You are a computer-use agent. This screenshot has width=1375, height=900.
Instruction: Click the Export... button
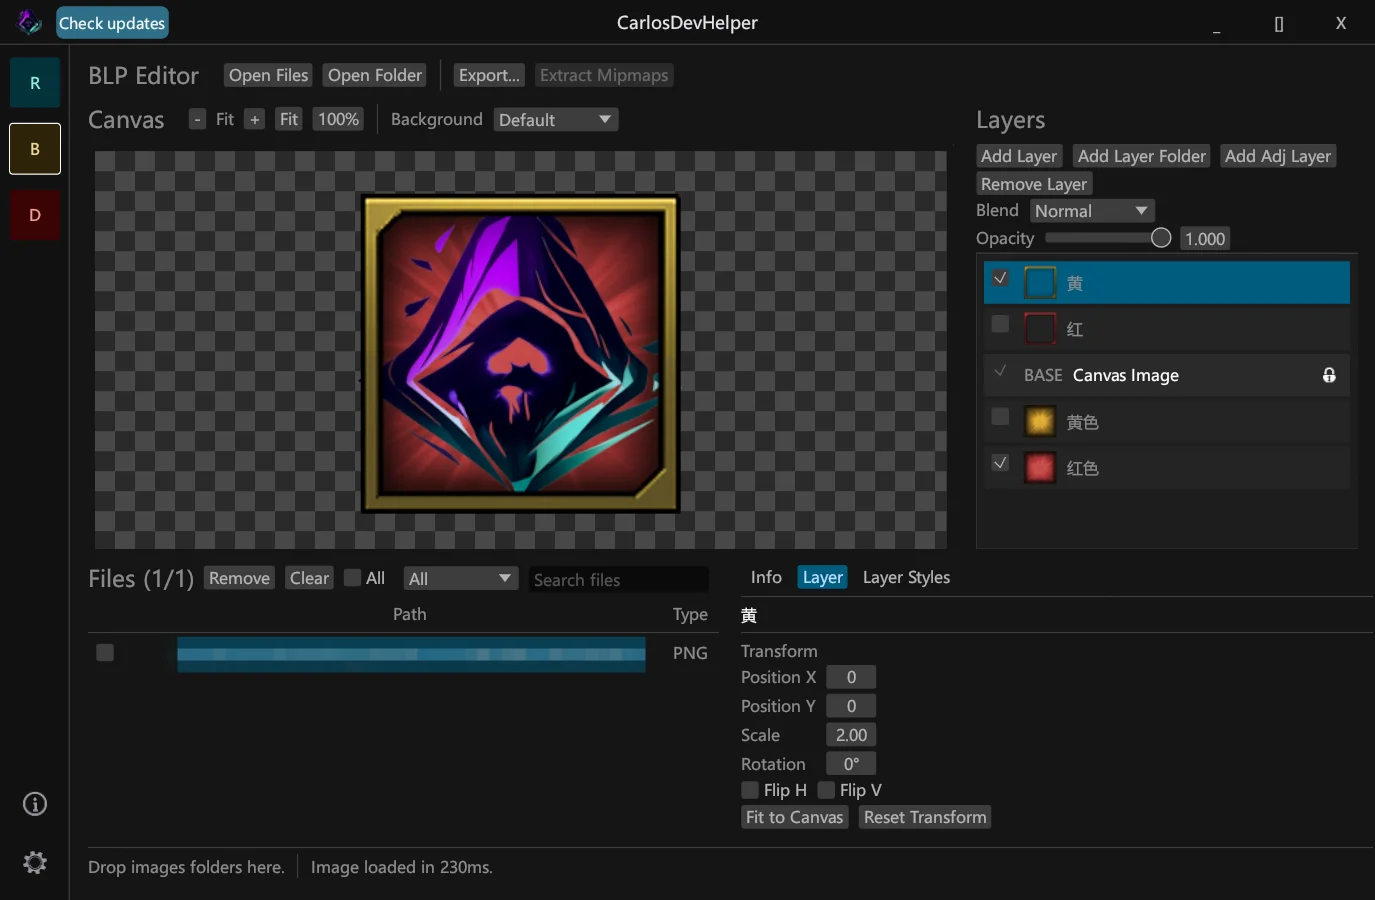click(x=489, y=75)
